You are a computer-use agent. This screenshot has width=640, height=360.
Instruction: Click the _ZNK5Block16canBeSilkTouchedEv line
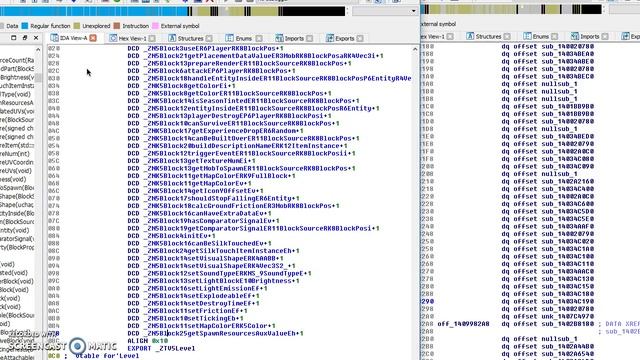tap(199, 243)
